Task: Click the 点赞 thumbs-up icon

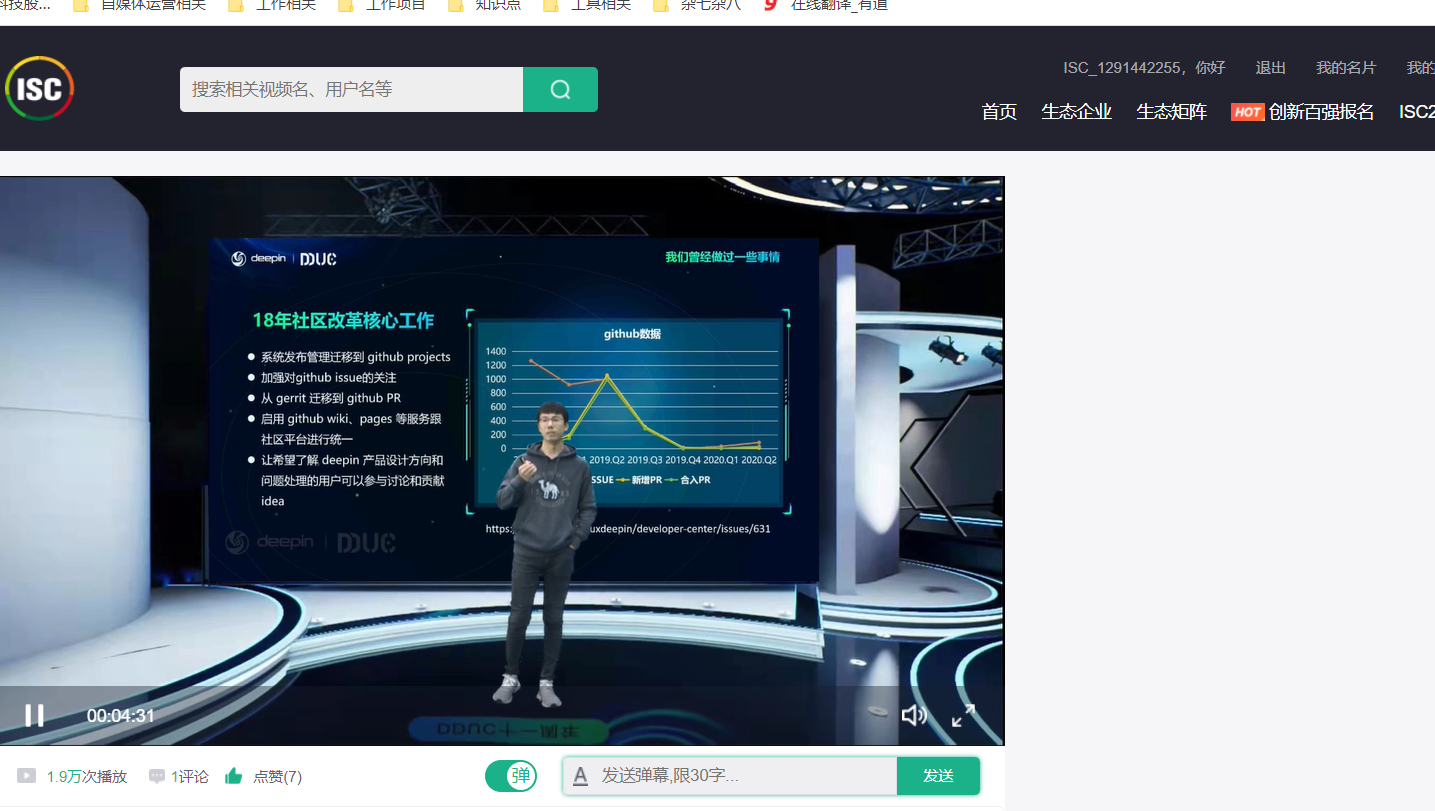Action: pyautogui.click(x=233, y=776)
